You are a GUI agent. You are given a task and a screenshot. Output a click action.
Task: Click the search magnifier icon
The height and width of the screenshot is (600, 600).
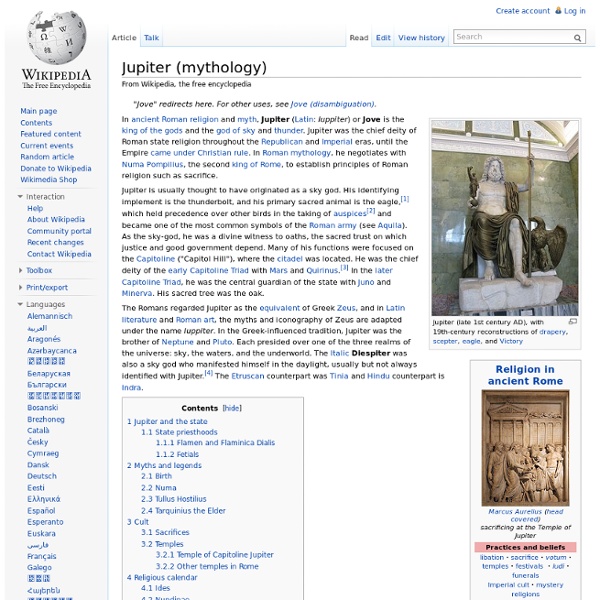[x=577, y=38]
